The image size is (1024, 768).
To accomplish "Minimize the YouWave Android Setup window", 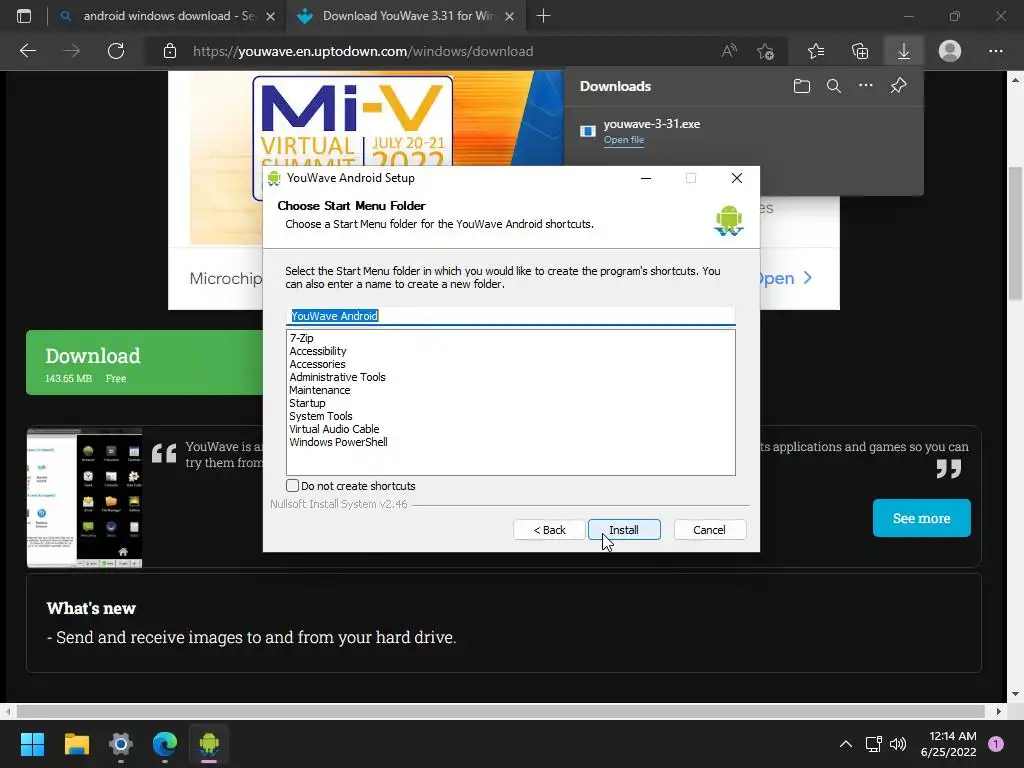I will [646, 178].
